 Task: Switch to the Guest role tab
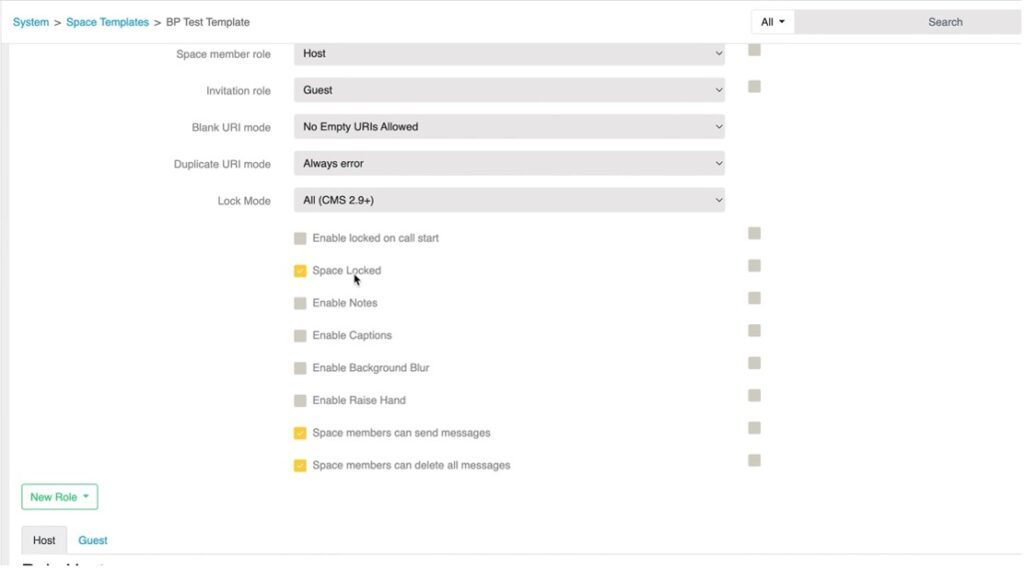[93, 540]
